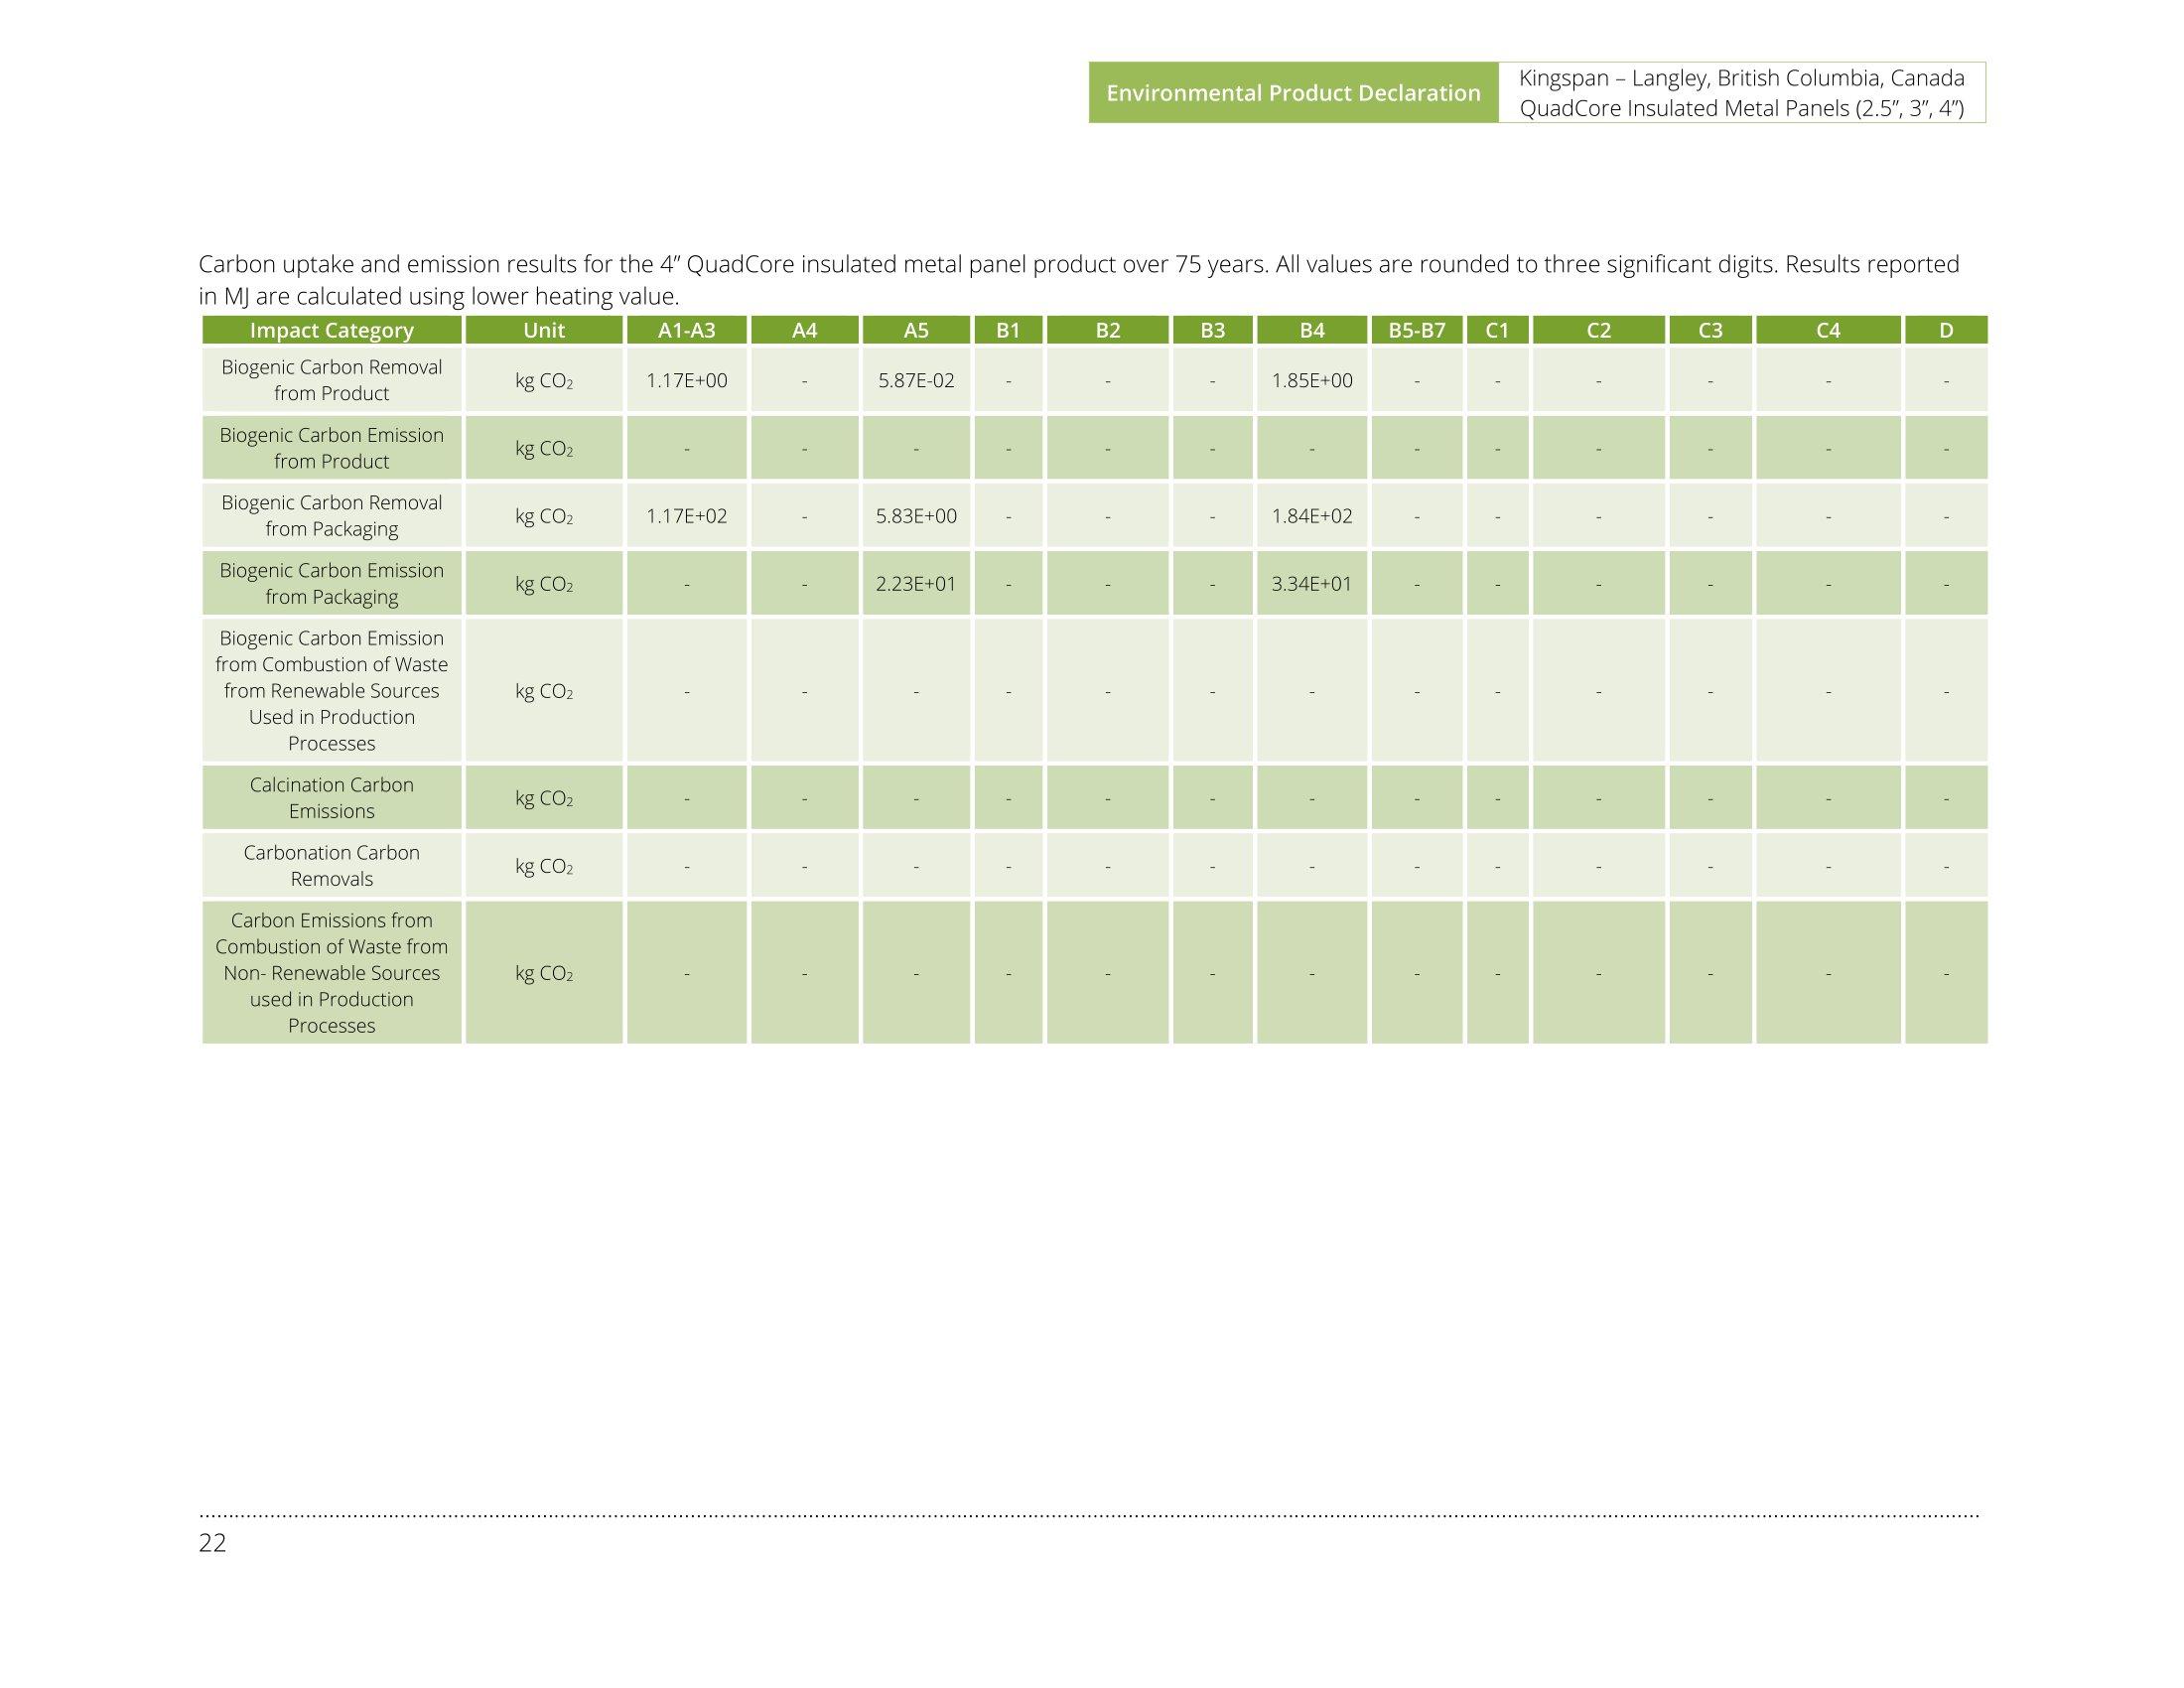Click 'Carbonation Carbon Removals' row label
The width and height of the screenshot is (2184, 1688).
click(332, 866)
